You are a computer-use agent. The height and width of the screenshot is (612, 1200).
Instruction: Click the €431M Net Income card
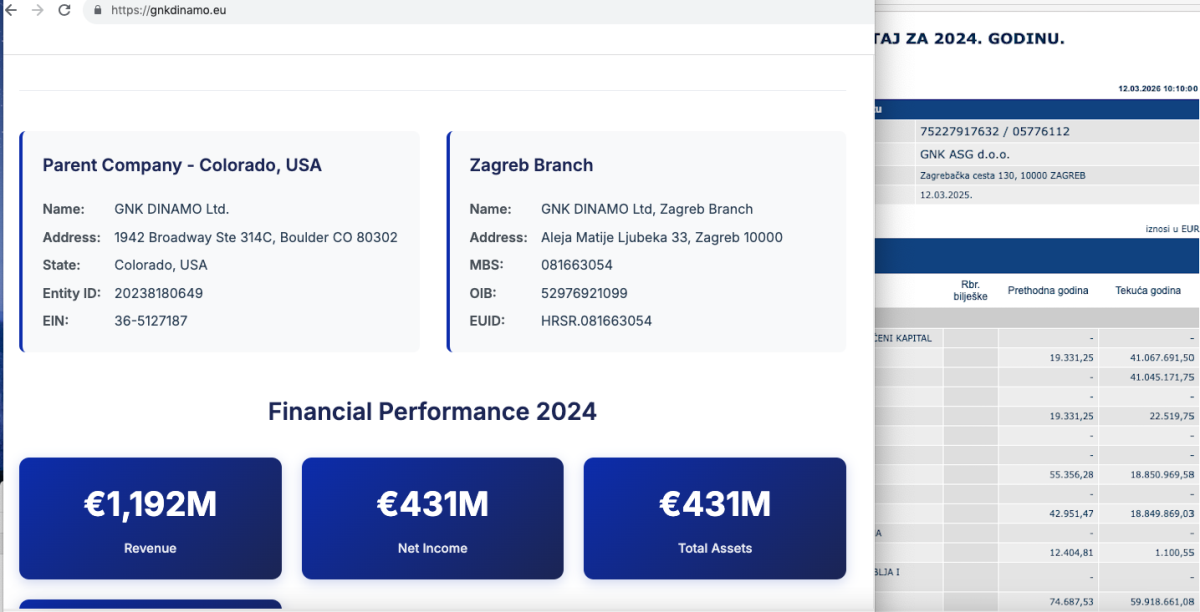(x=432, y=518)
